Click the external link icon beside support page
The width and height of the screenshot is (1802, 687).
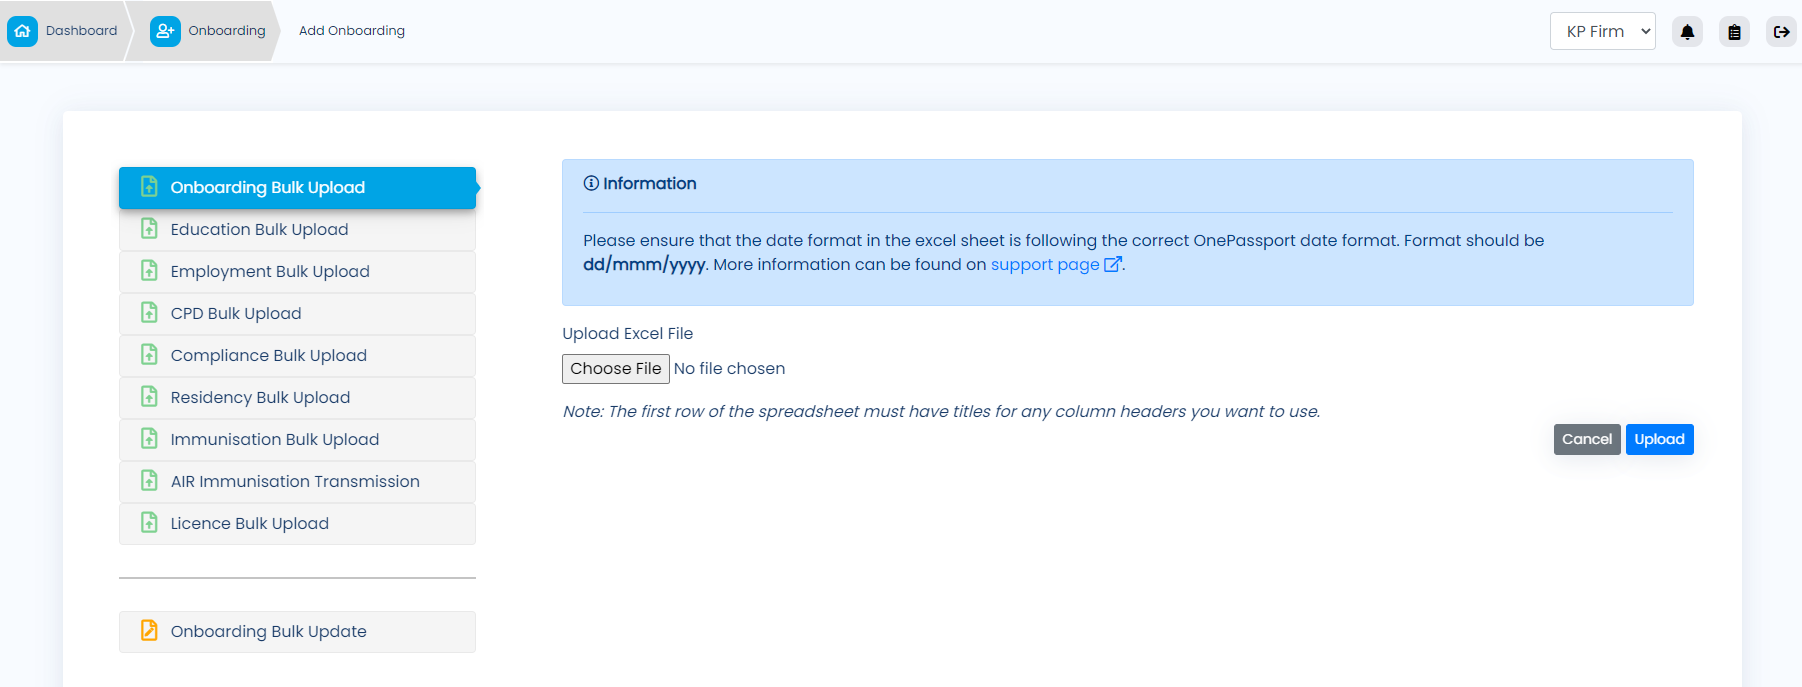click(x=1112, y=264)
